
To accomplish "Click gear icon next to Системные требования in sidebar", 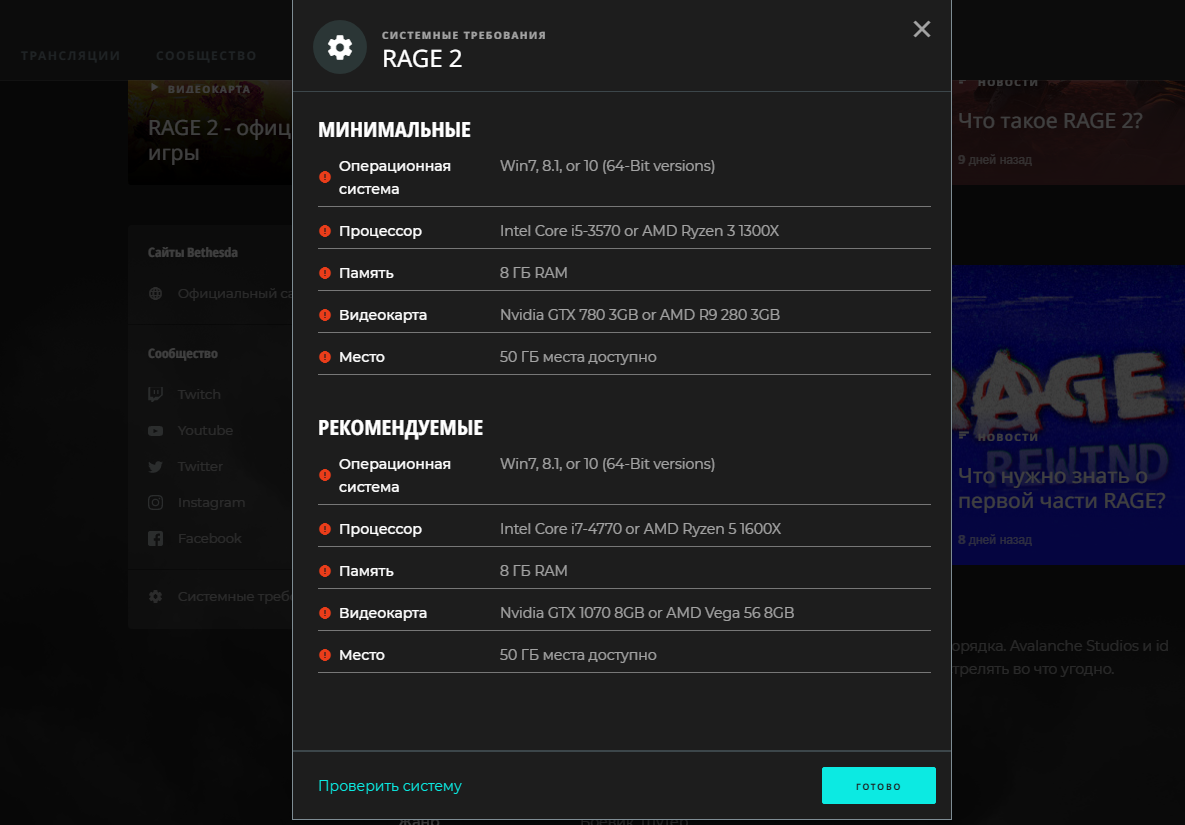I will 156,596.
